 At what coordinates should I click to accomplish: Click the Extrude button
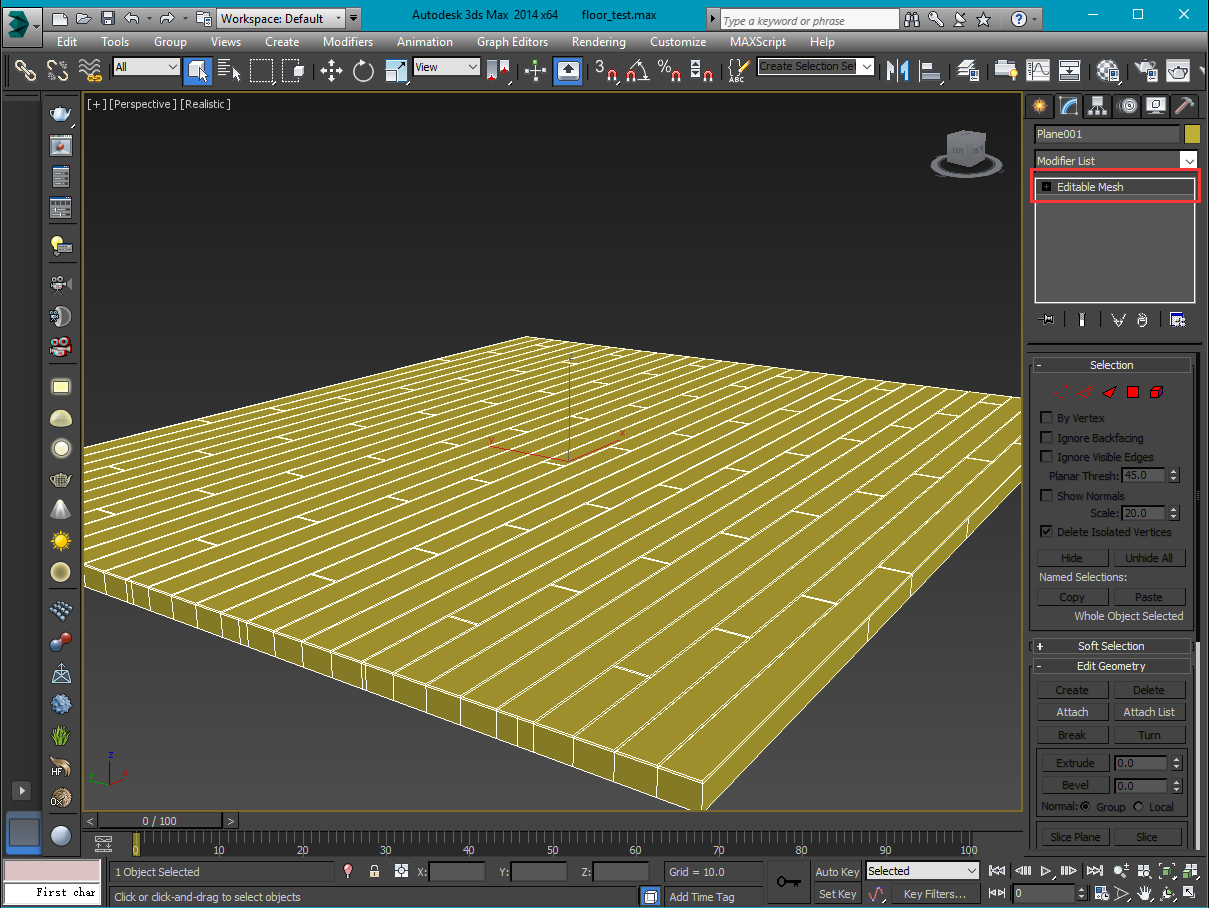(1075, 763)
